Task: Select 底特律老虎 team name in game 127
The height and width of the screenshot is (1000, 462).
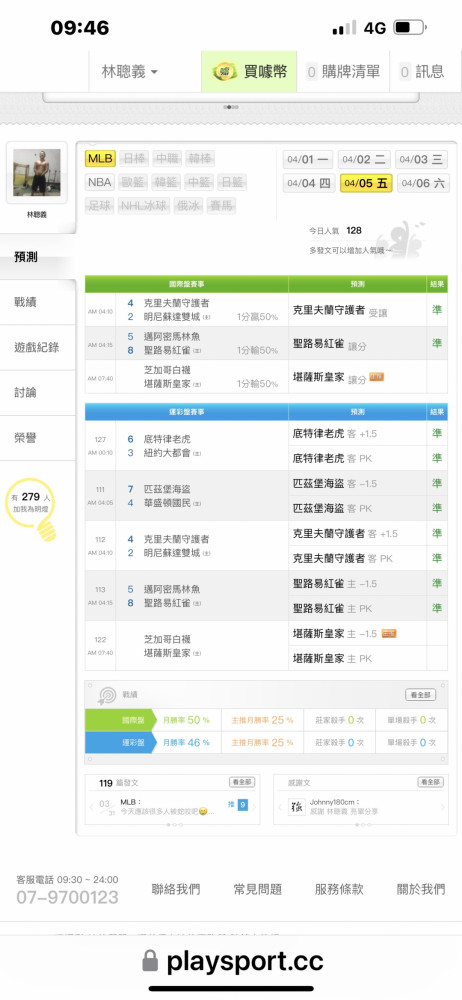Action: tap(167, 439)
